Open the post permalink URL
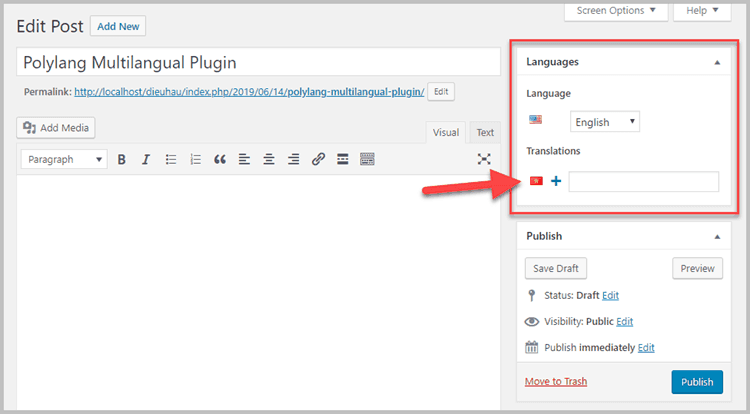Image resolution: width=750 pixels, height=414 pixels. click(249, 92)
